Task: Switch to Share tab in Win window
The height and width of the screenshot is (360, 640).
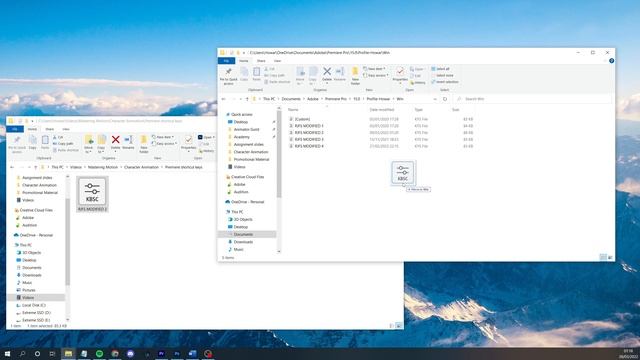Action: (261, 61)
